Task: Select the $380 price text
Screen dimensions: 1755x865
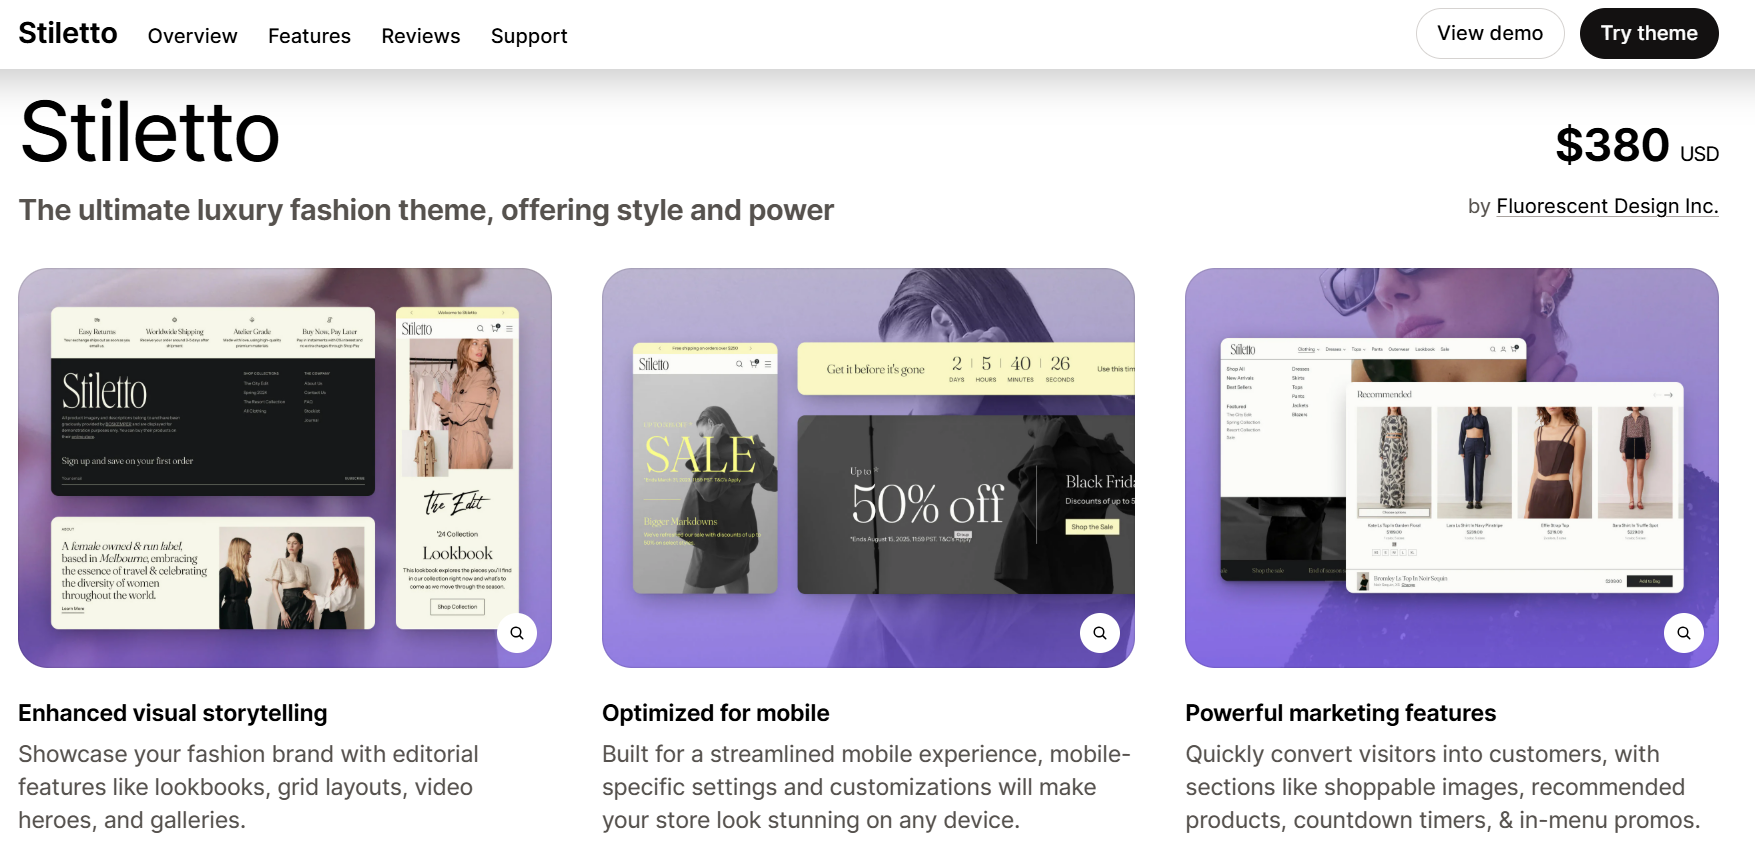Action: (x=1612, y=145)
